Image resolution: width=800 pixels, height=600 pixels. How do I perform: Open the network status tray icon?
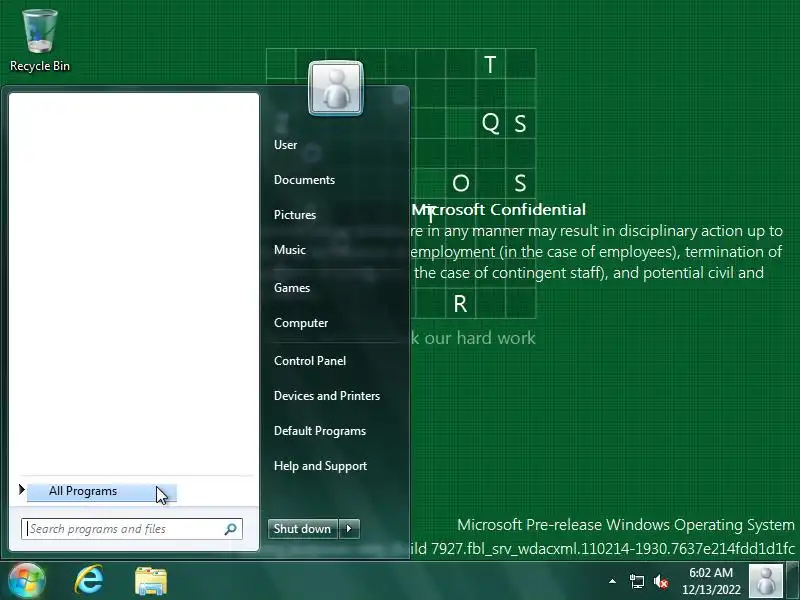636,581
